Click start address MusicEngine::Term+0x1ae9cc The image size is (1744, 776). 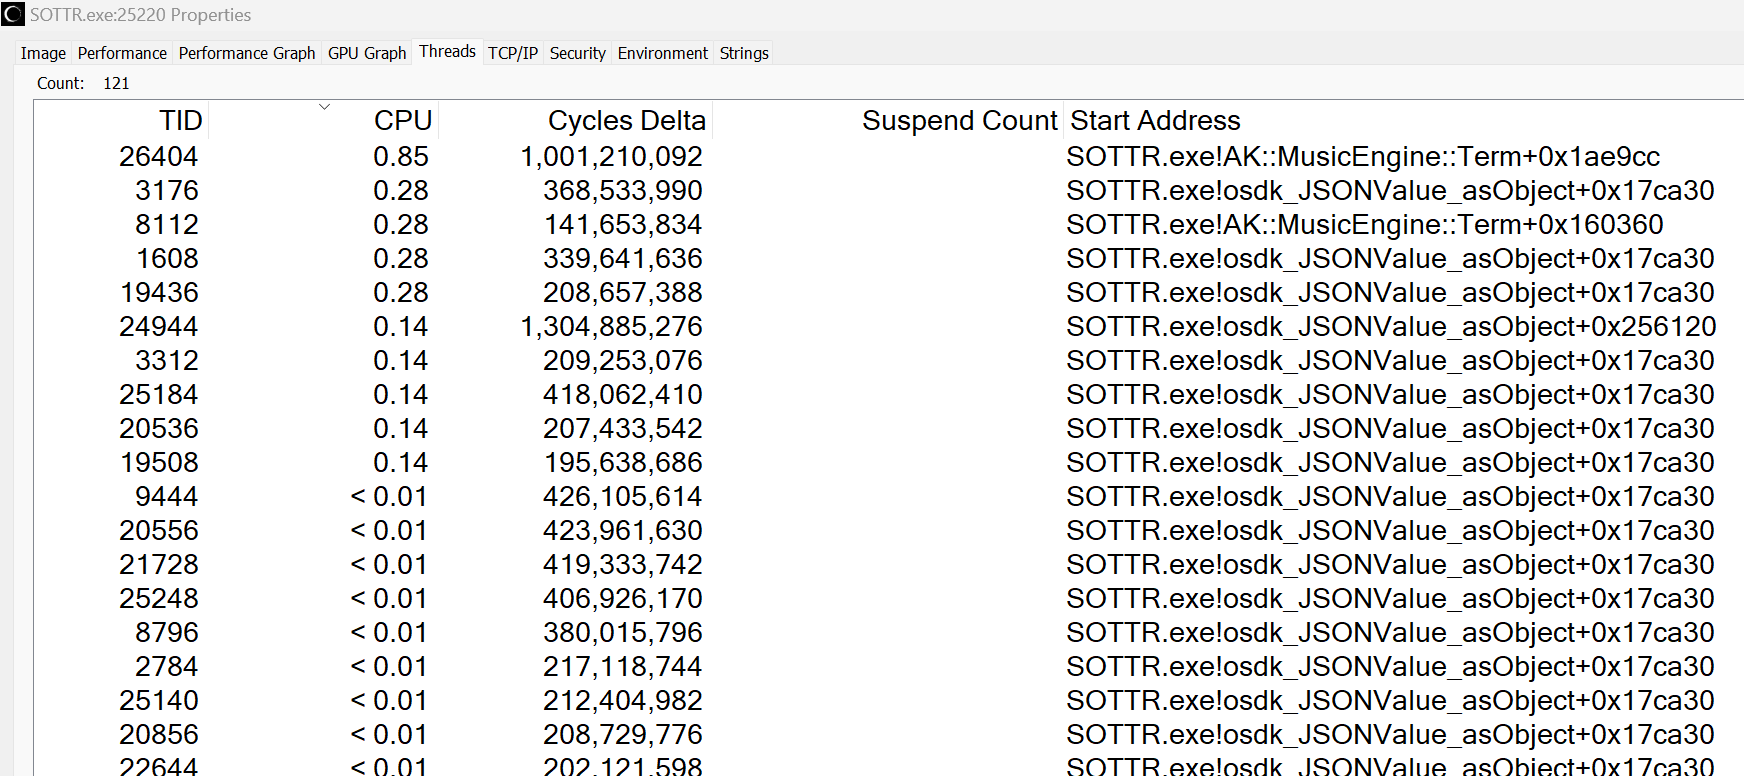tap(1363, 156)
